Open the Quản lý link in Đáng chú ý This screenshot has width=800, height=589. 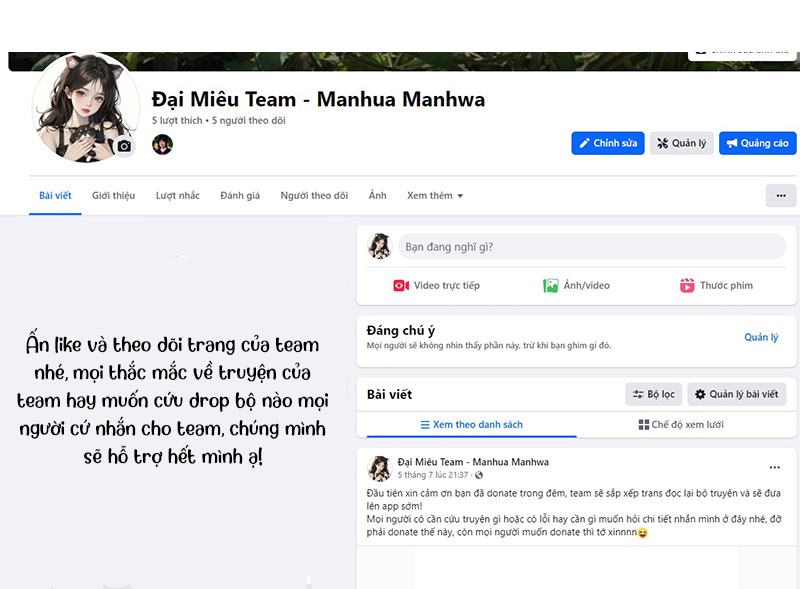[x=761, y=337]
